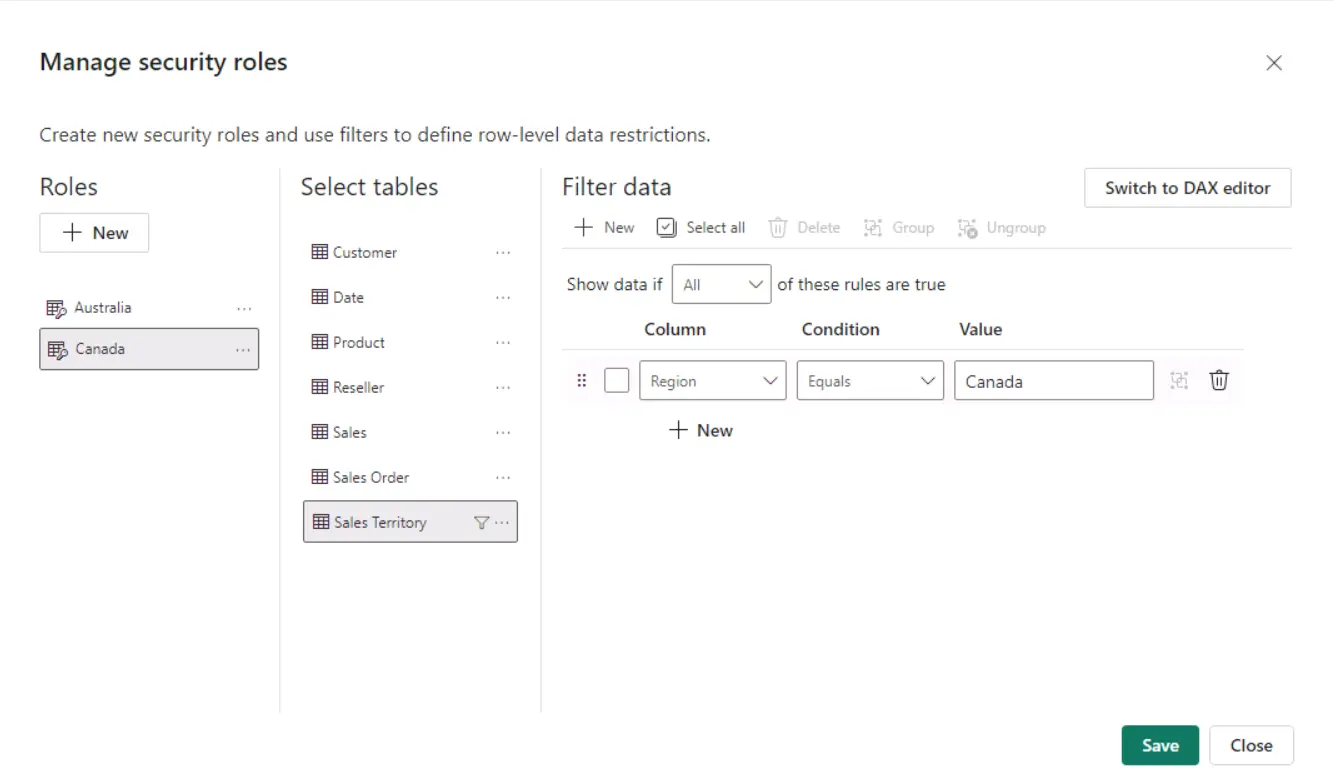This screenshot has width=1334, height=783.
Task: Delete the Region rule using its trash icon
Action: pyautogui.click(x=1218, y=380)
